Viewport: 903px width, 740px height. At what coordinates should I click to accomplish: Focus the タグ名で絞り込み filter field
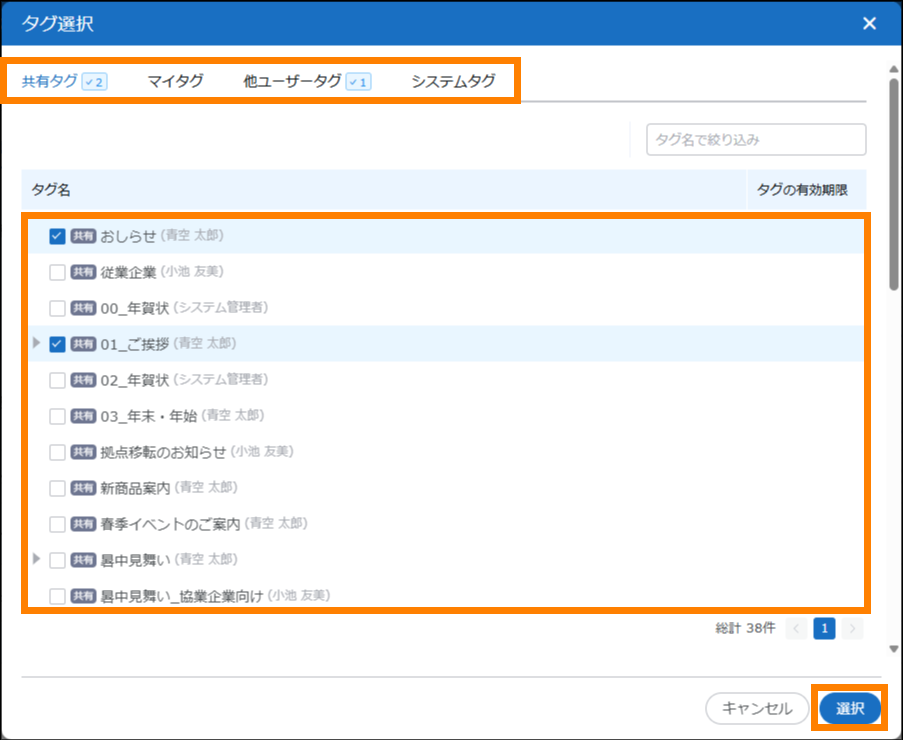click(x=756, y=140)
